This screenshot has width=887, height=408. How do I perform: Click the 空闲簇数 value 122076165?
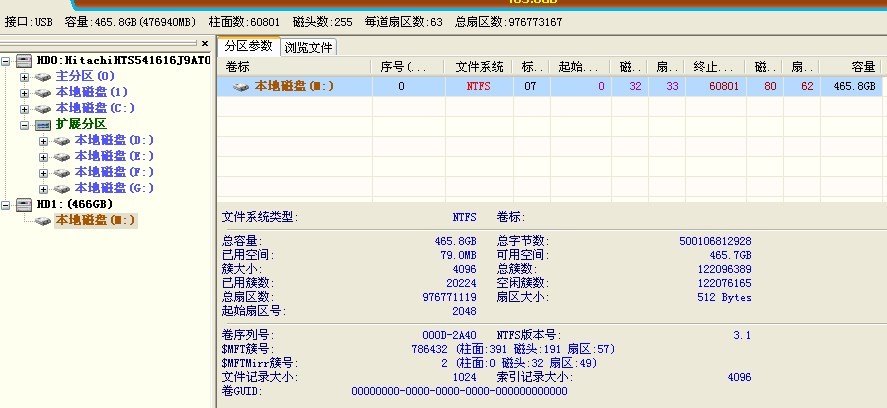click(724, 283)
